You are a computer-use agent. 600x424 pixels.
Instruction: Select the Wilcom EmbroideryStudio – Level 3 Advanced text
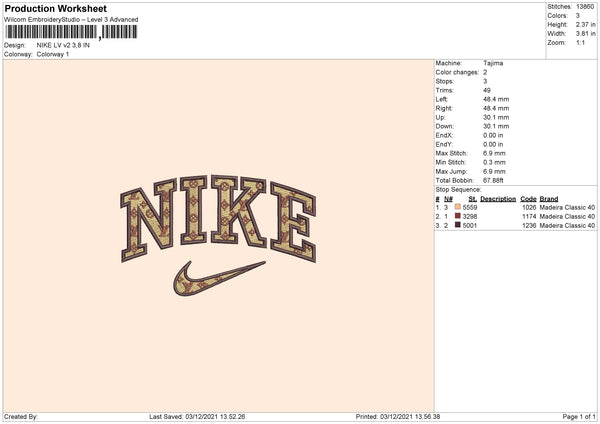[71, 20]
